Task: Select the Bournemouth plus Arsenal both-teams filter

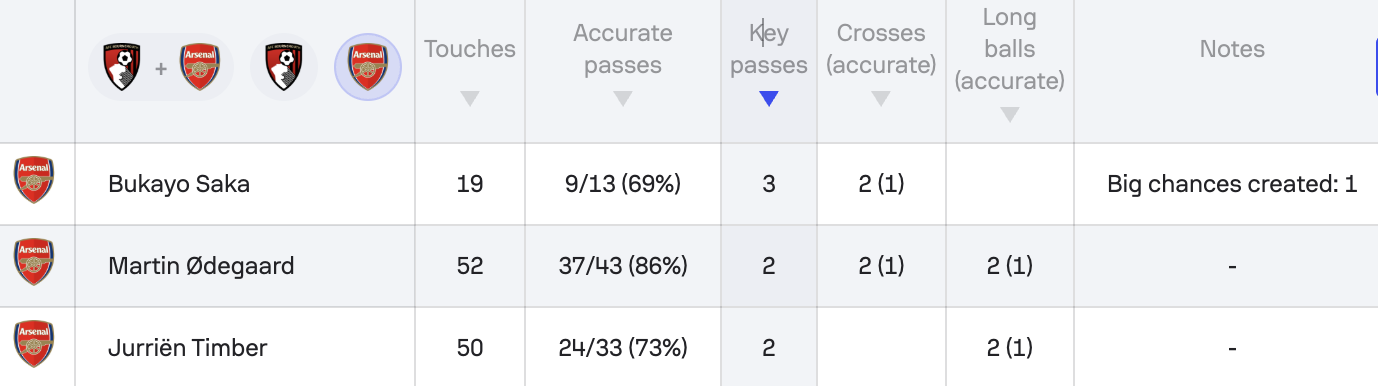Action: click(161, 68)
